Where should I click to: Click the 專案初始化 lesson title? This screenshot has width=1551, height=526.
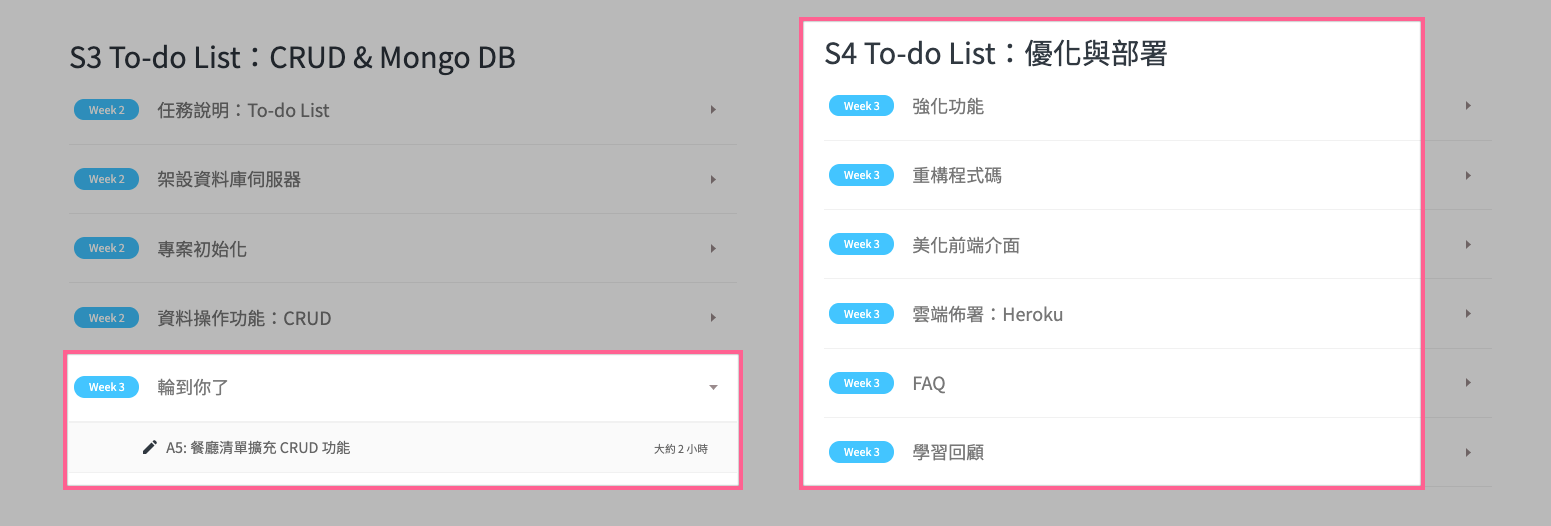click(202, 249)
